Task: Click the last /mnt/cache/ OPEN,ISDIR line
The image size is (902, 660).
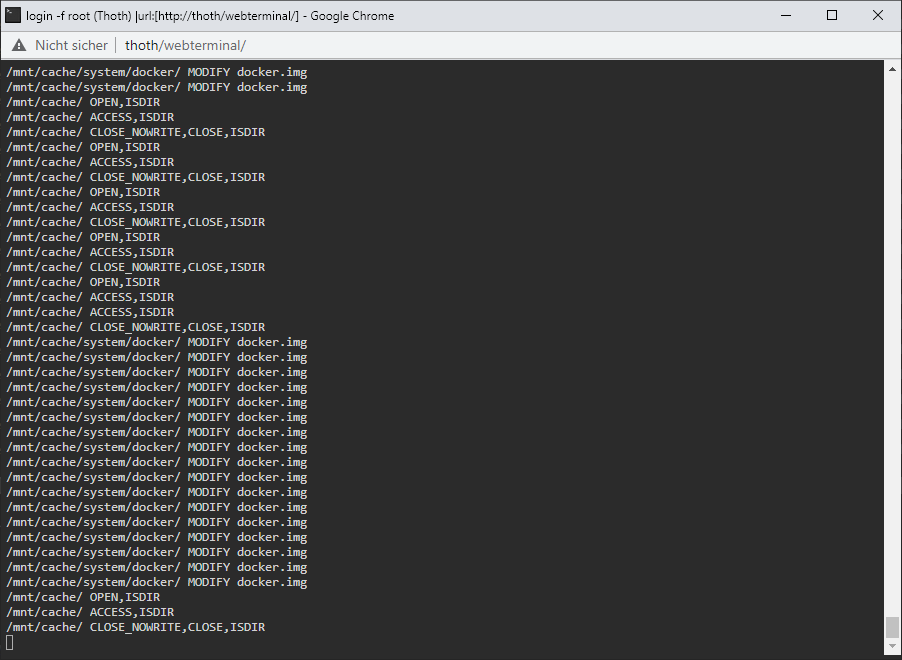Action: click(83, 597)
